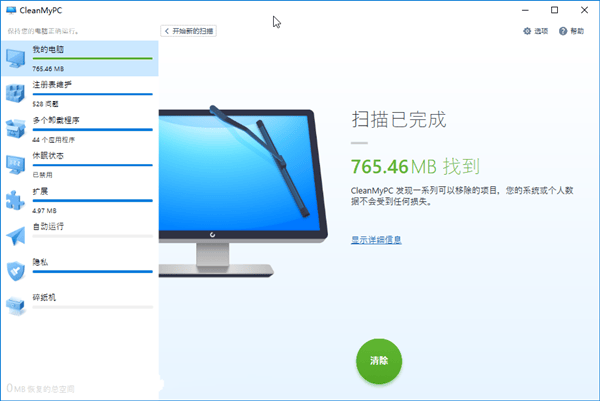Click the extensions puzzle piece icon
The image size is (600, 401).
[15, 200]
